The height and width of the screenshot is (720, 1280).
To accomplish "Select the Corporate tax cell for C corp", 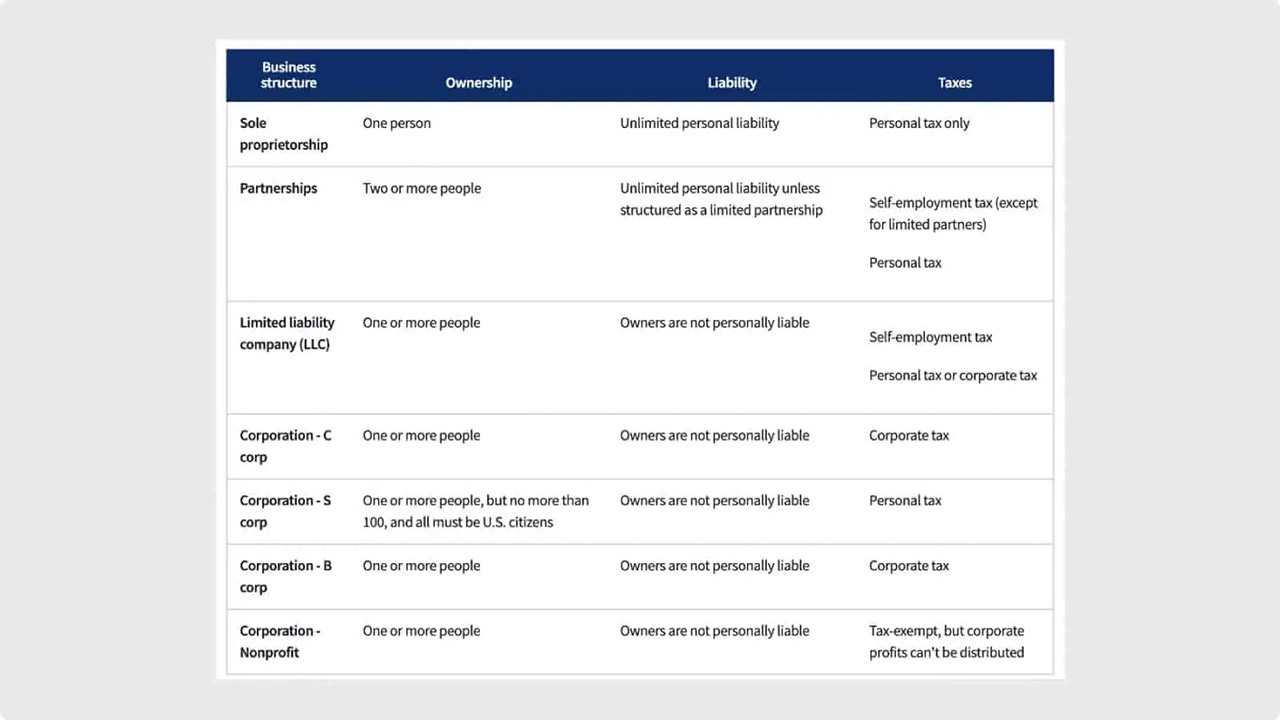I will [908, 435].
